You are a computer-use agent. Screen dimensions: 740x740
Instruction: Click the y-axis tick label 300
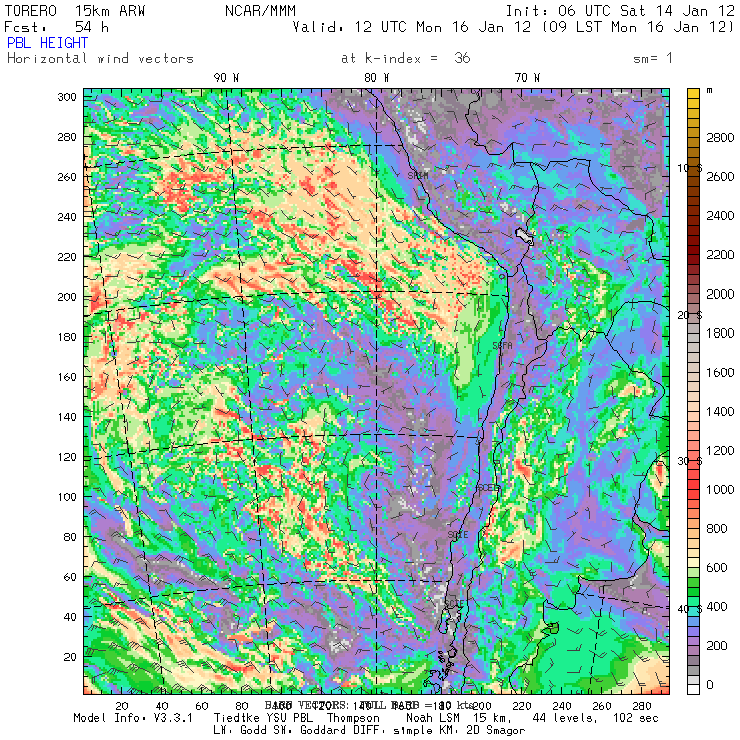(x=67, y=97)
